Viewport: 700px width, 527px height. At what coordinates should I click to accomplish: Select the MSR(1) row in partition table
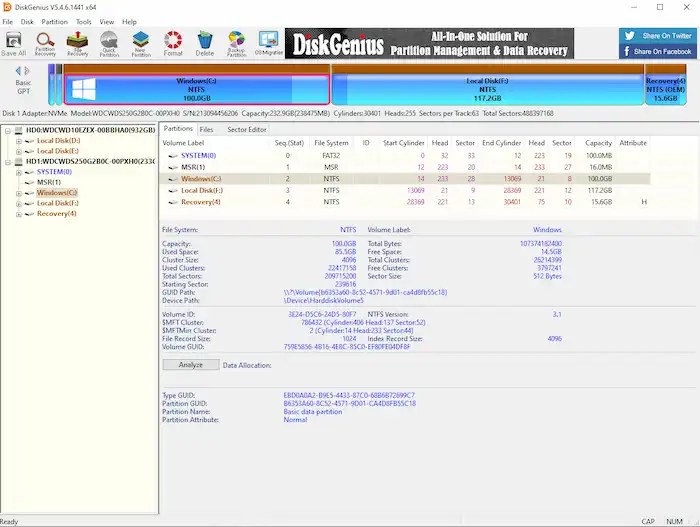coord(404,167)
